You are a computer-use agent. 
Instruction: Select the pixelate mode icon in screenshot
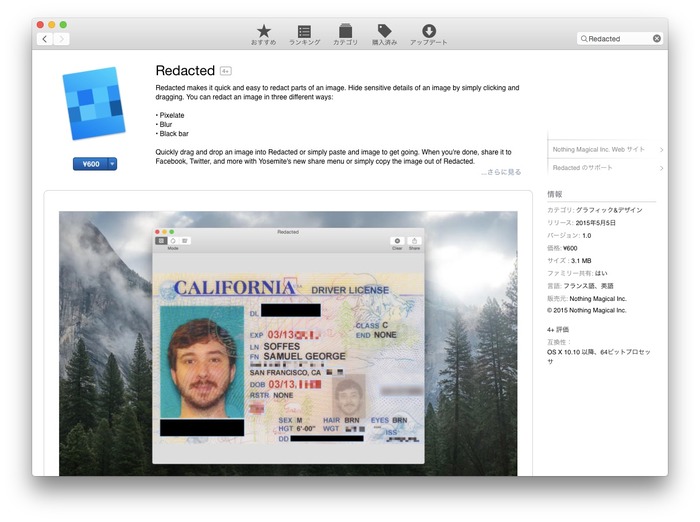click(161, 241)
